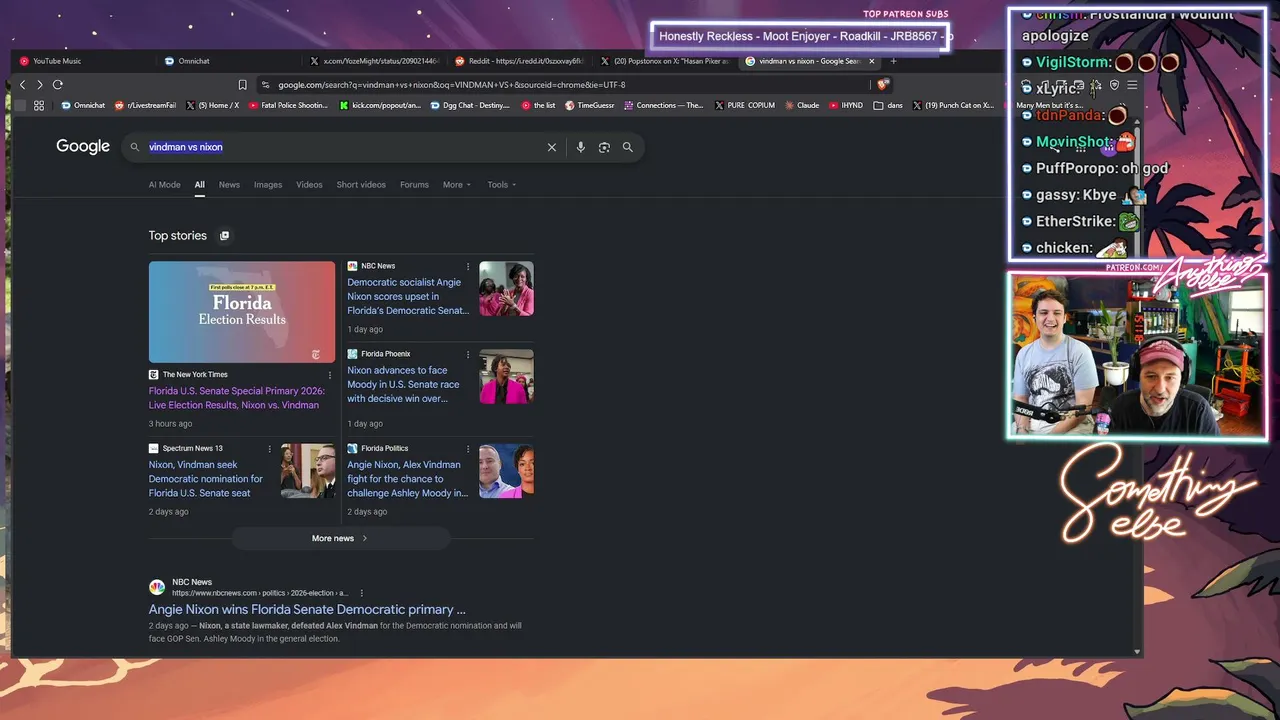The height and width of the screenshot is (720, 1280).
Task: Go back using the browser back arrow
Action: point(22,85)
